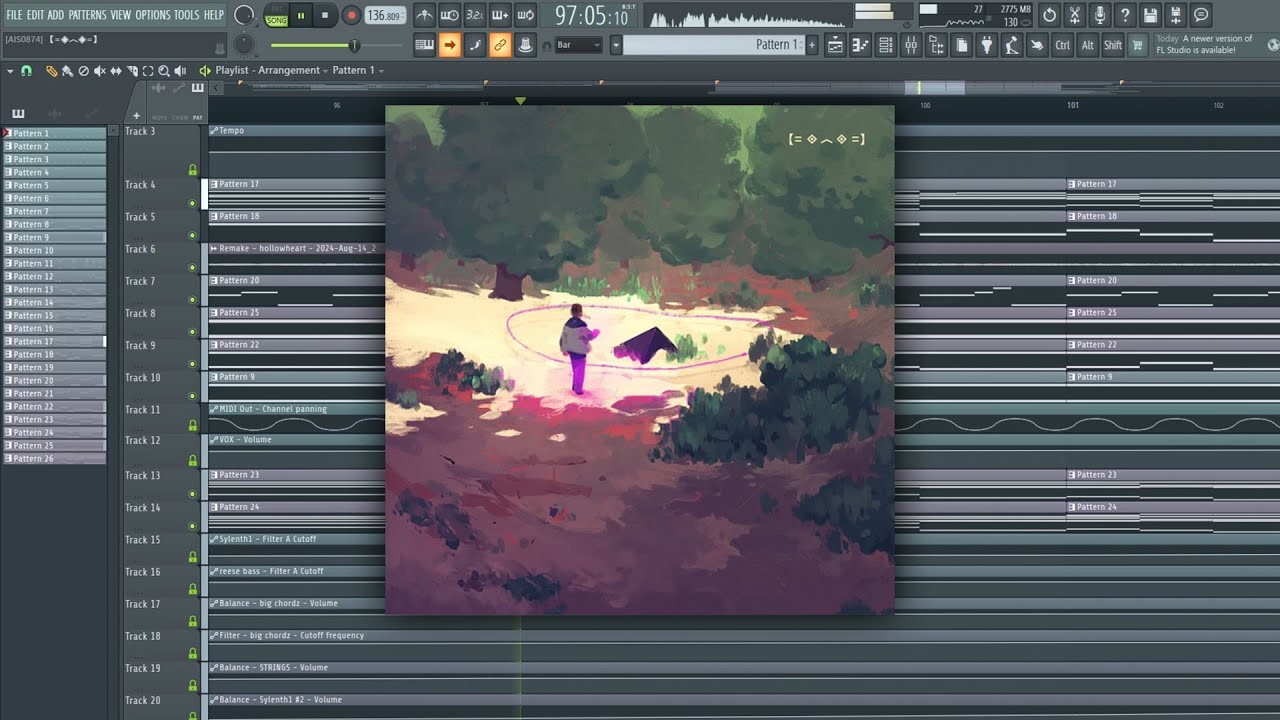The image size is (1280, 720).
Task: Add a new pattern with plus button
Action: 811,45
